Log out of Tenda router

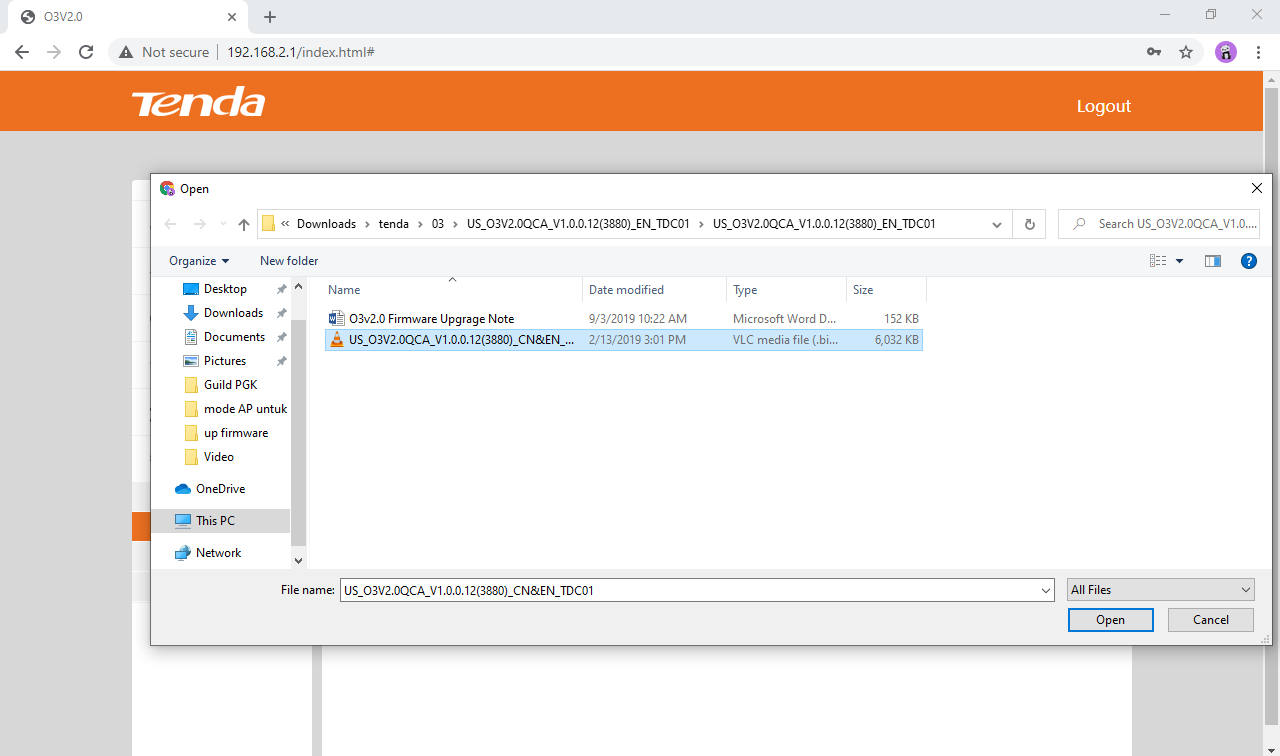coord(1104,106)
